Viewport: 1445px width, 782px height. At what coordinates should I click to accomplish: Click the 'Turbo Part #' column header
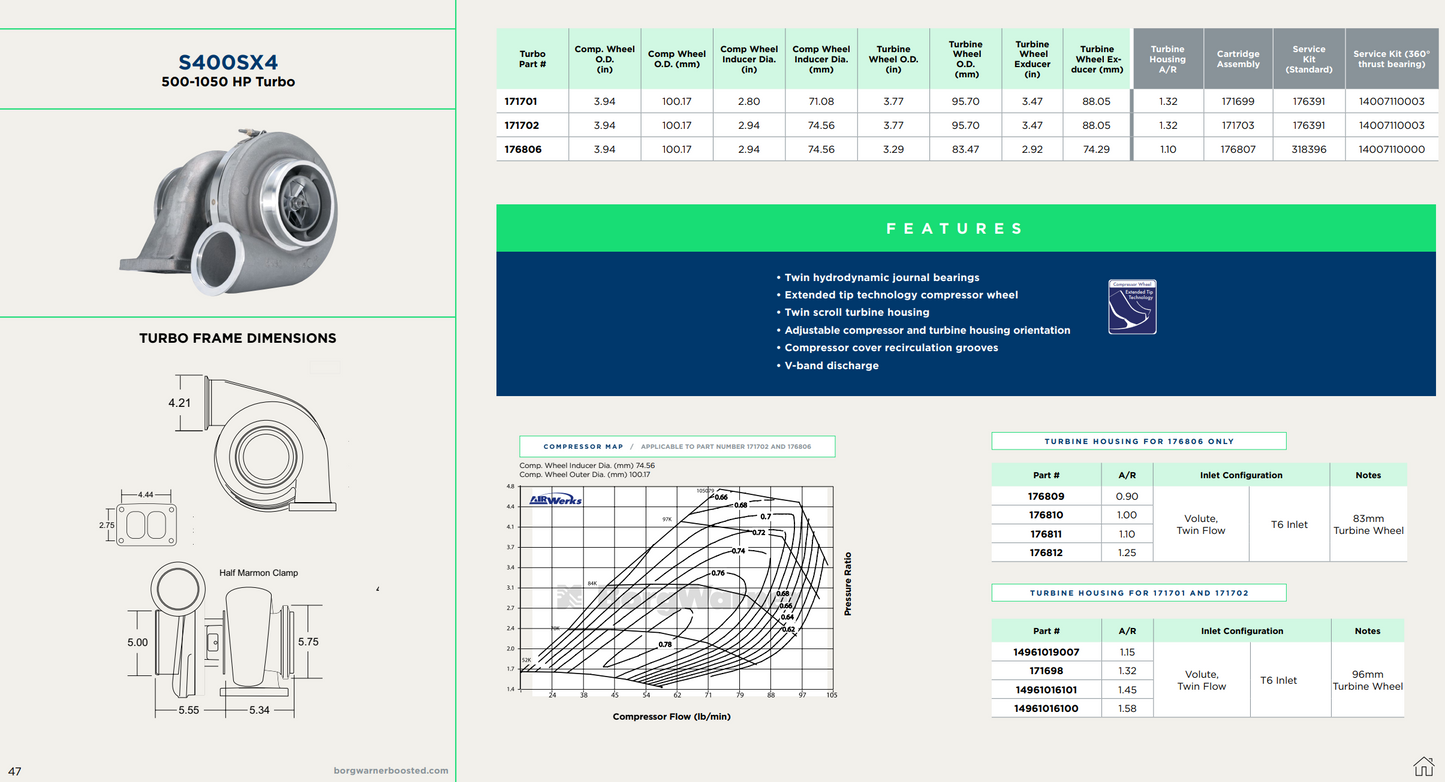(x=533, y=59)
